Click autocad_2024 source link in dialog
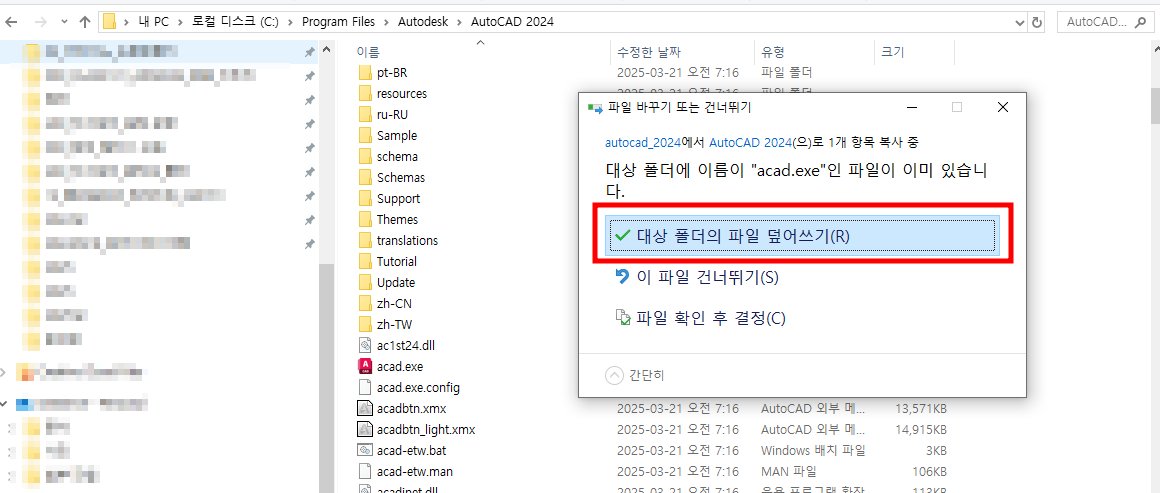Viewport: 1160px width, 493px height. click(642, 141)
